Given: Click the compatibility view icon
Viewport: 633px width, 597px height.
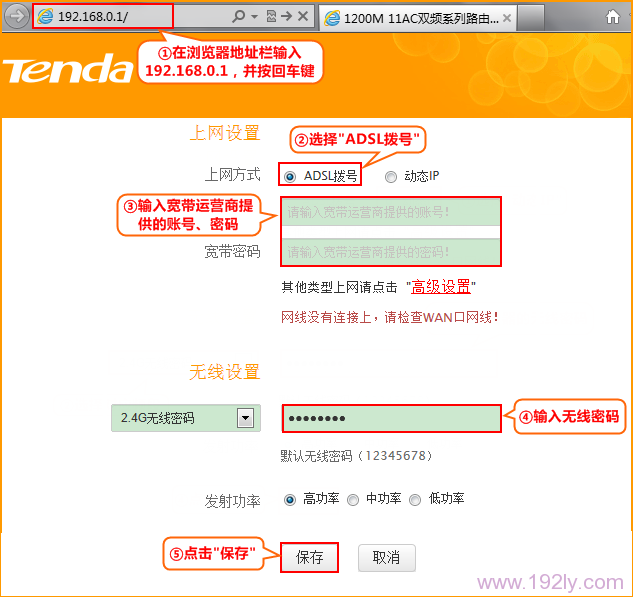Looking at the screenshot, I should (x=271, y=16).
